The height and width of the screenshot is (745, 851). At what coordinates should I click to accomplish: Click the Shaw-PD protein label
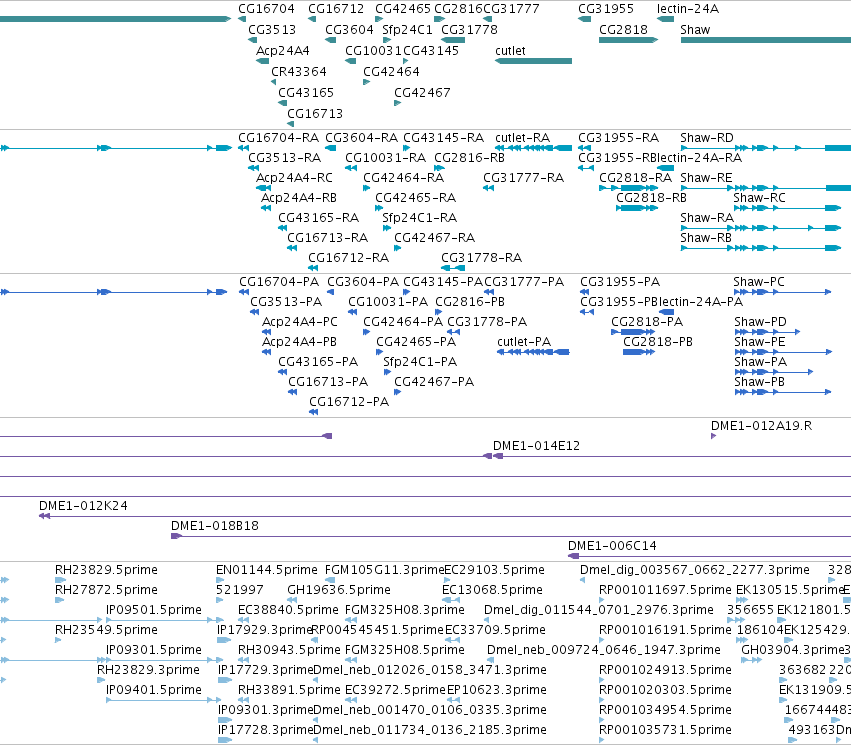(x=760, y=322)
